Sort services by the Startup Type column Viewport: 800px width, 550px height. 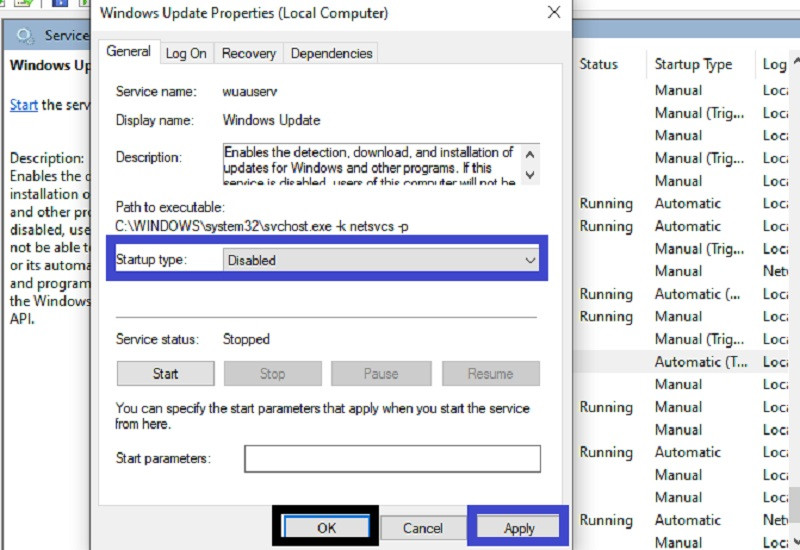(x=693, y=64)
